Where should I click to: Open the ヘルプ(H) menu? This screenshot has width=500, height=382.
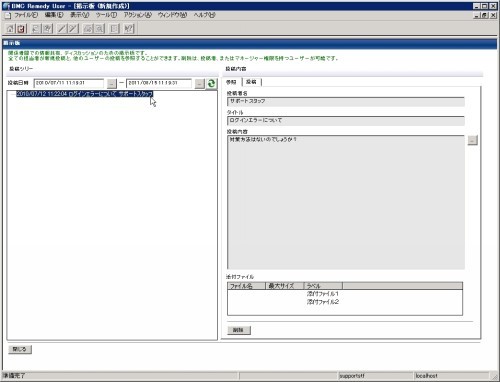pyautogui.click(x=205, y=15)
